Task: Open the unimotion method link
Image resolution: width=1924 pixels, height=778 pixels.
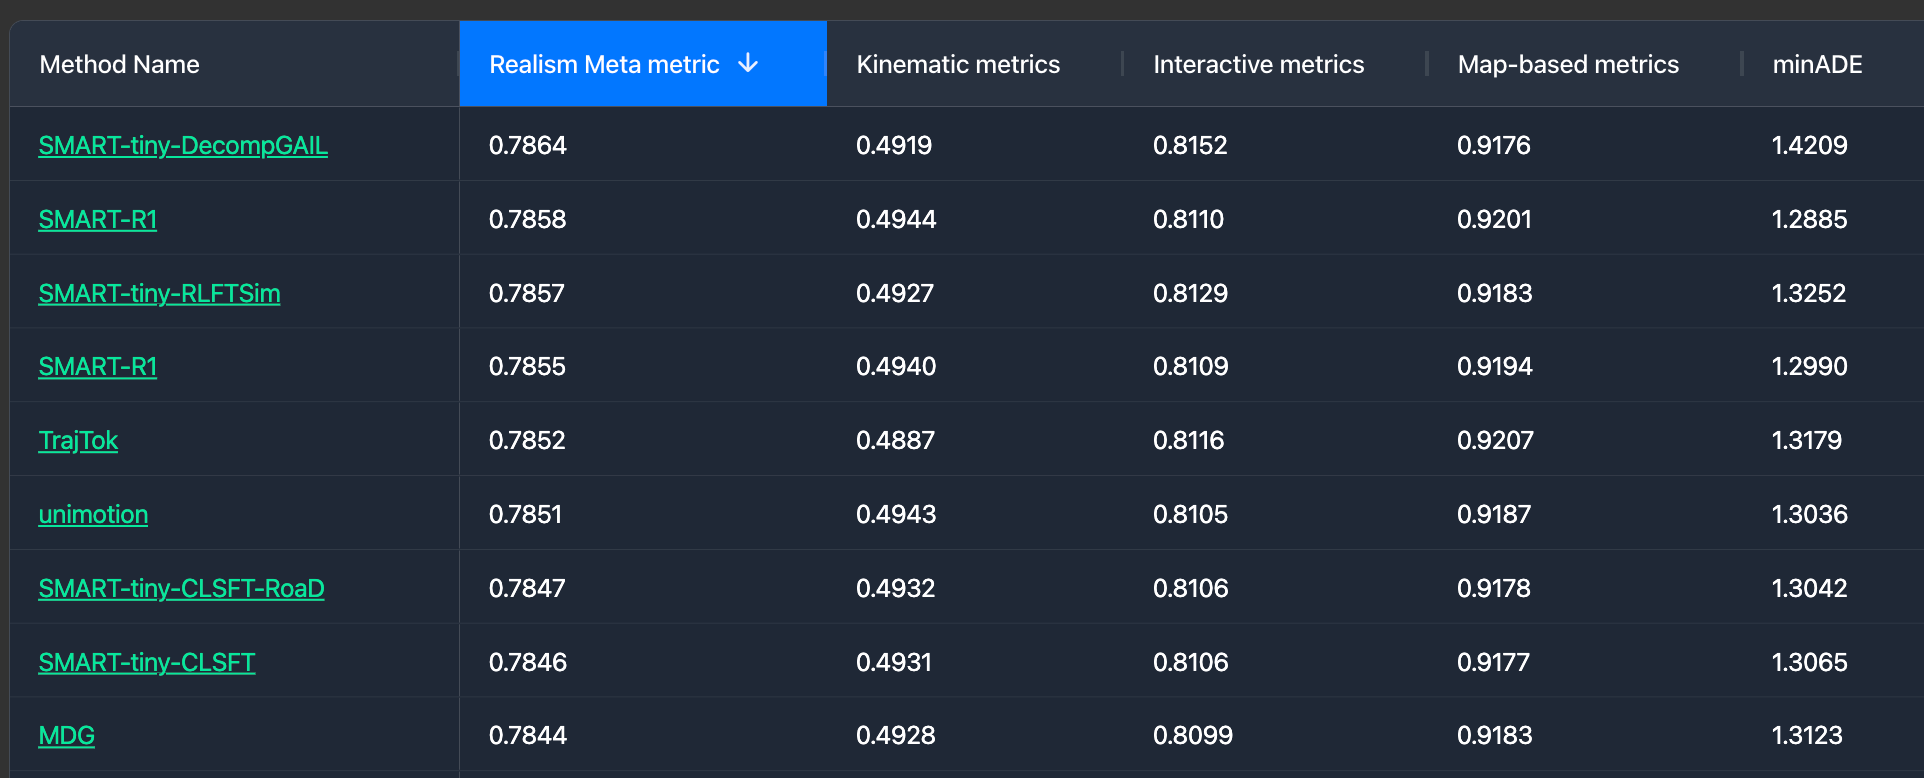Action: [x=93, y=515]
